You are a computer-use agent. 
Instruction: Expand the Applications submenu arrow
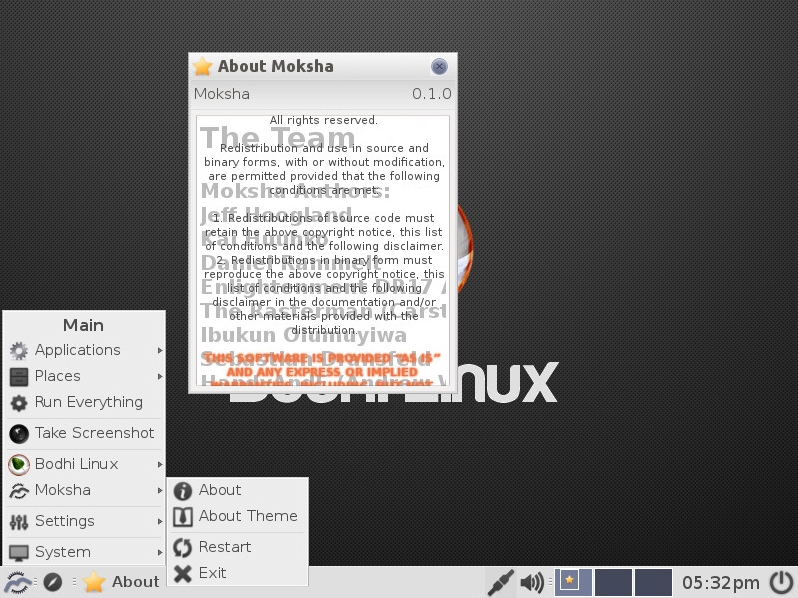160,351
